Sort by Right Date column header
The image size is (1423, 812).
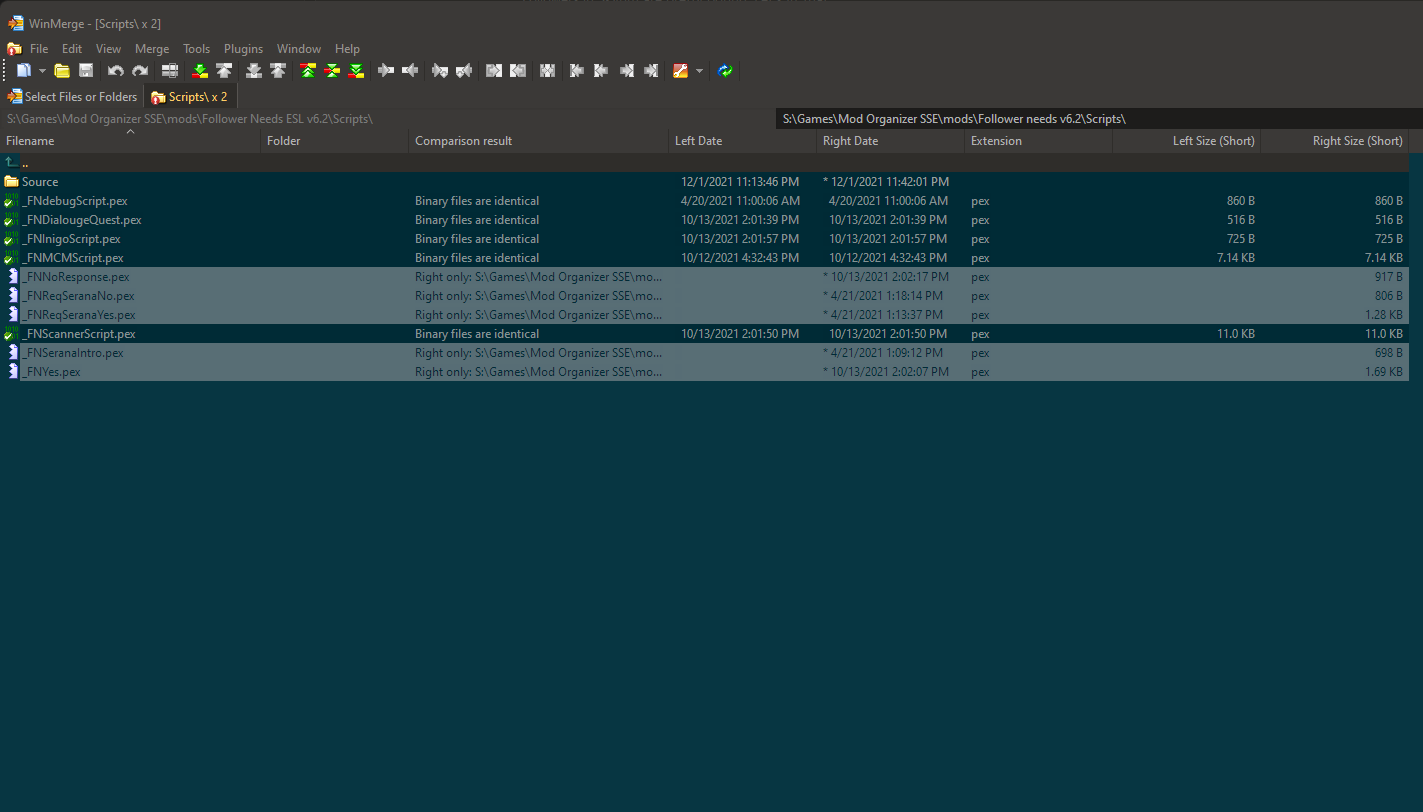(890, 141)
